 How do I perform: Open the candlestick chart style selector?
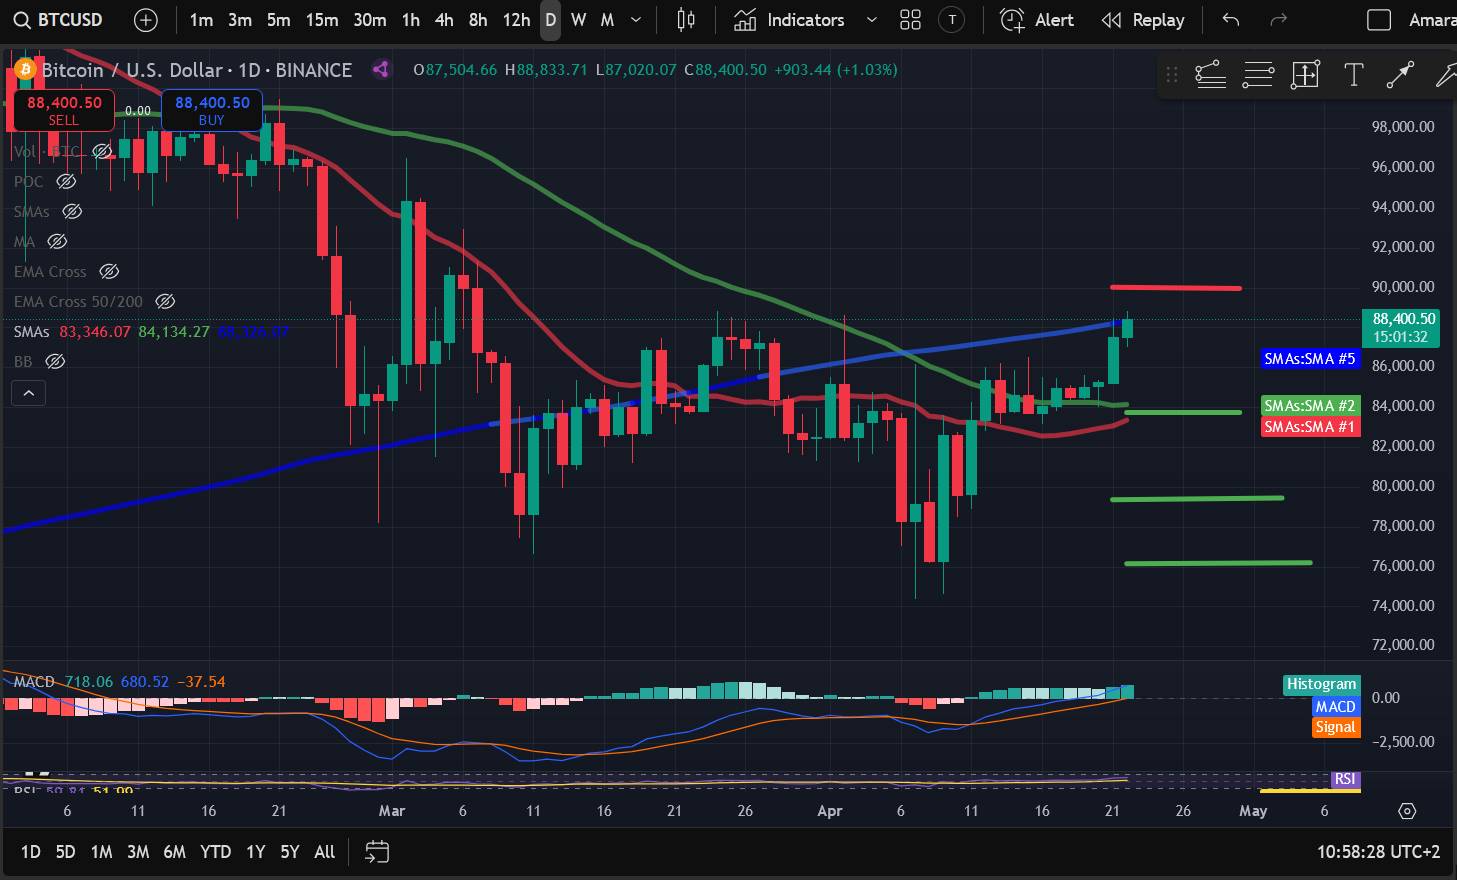(686, 20)
